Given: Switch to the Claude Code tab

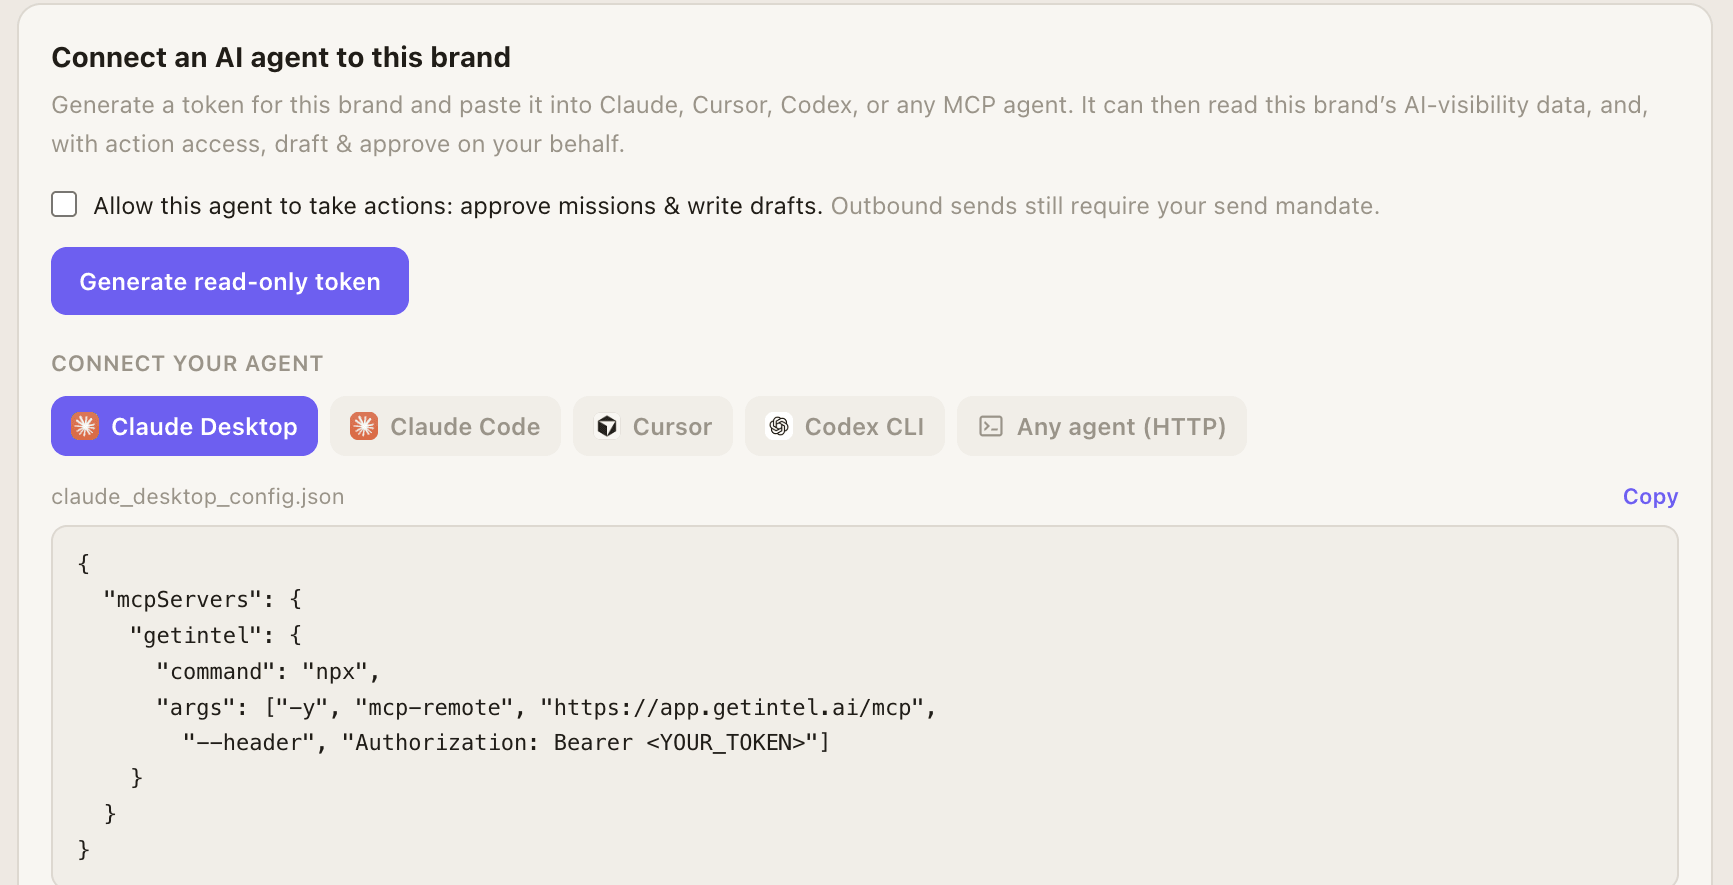Looking at the screenshot, I should [x=445, y=426].
